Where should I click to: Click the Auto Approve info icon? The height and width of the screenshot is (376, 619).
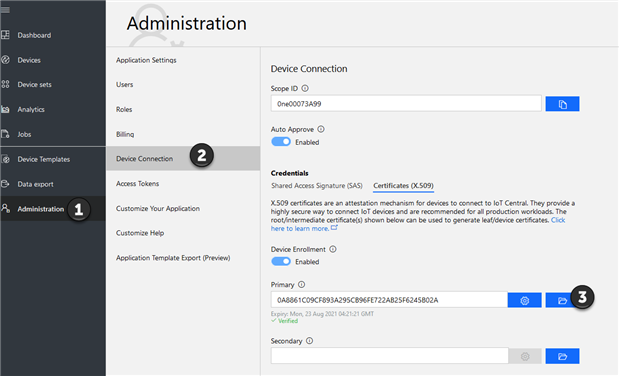coord(321,129)
